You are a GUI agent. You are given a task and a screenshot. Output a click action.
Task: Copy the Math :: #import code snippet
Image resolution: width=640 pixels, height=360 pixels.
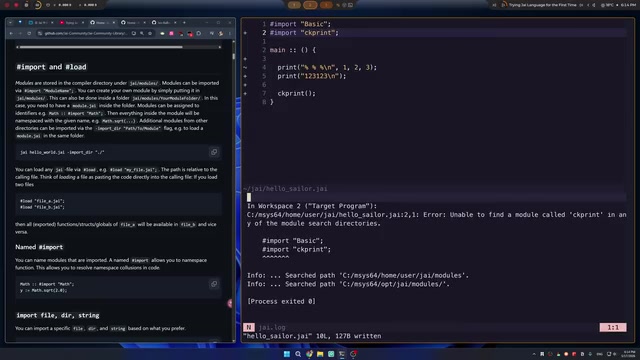214,284
